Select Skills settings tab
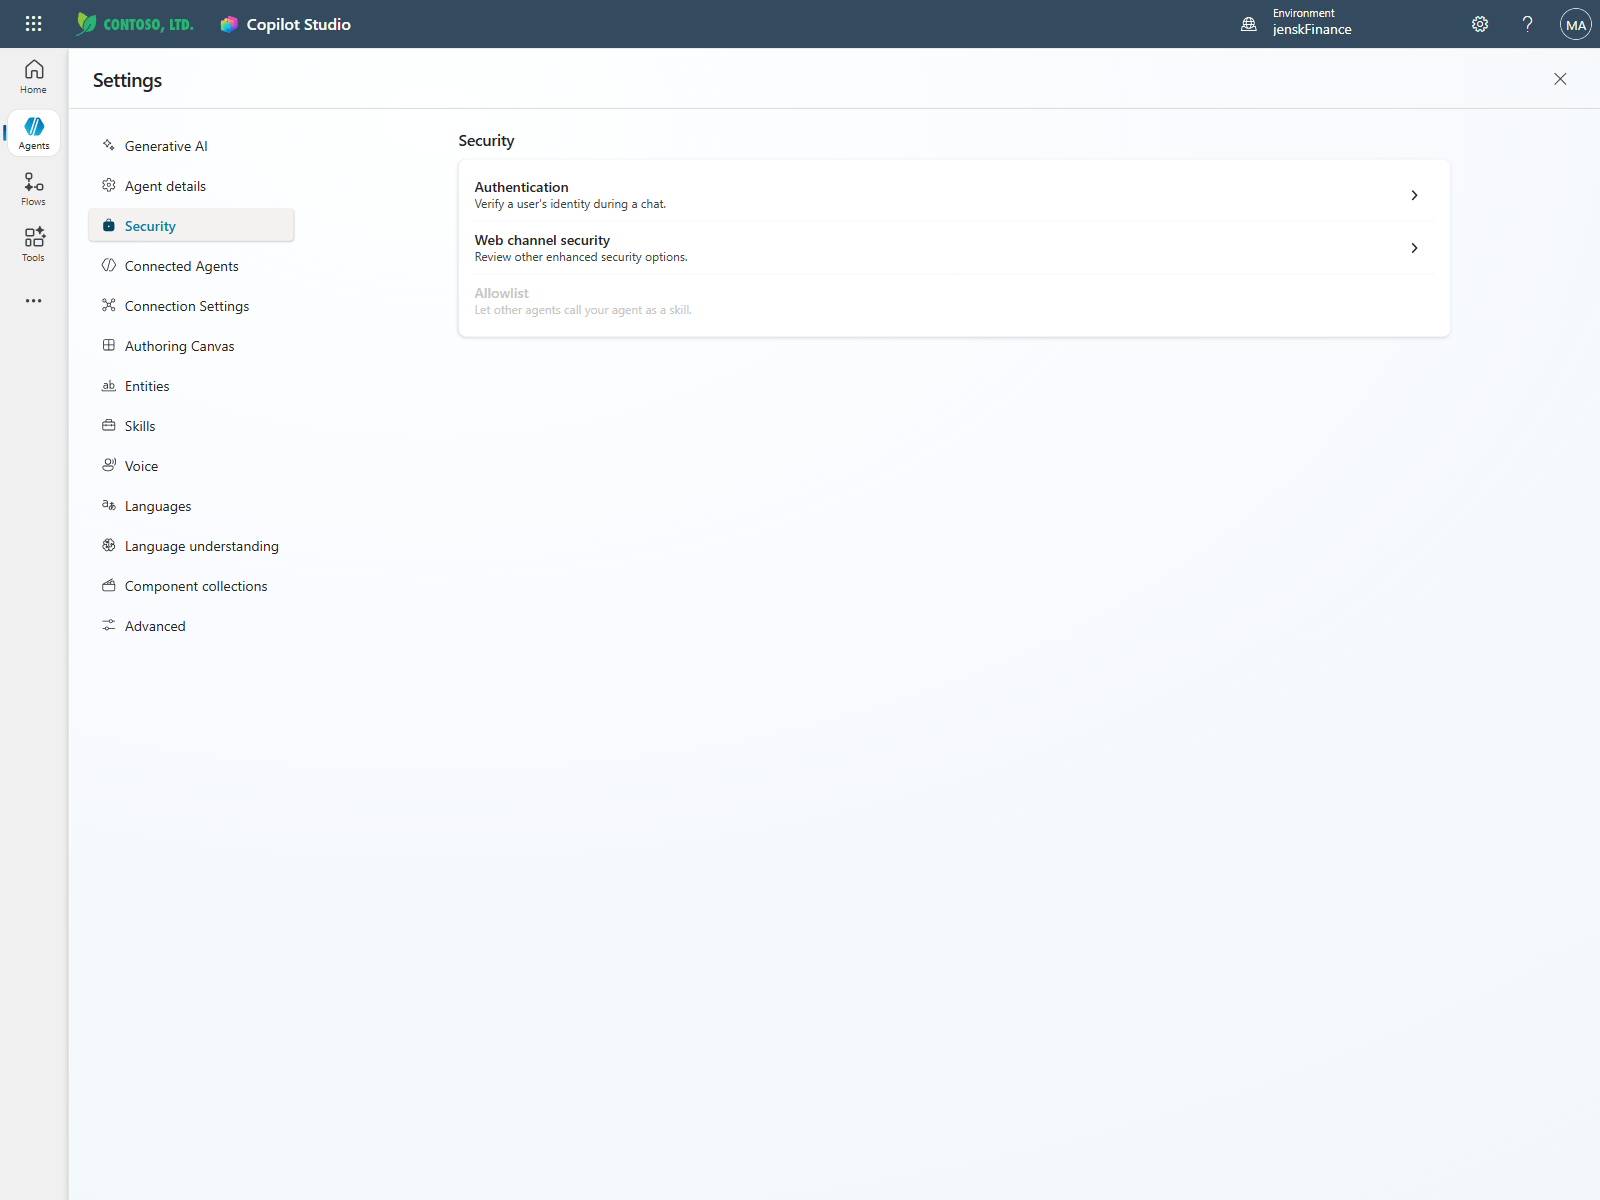The width and height of the screenshot is (1600, 1200). pos(191,426)
